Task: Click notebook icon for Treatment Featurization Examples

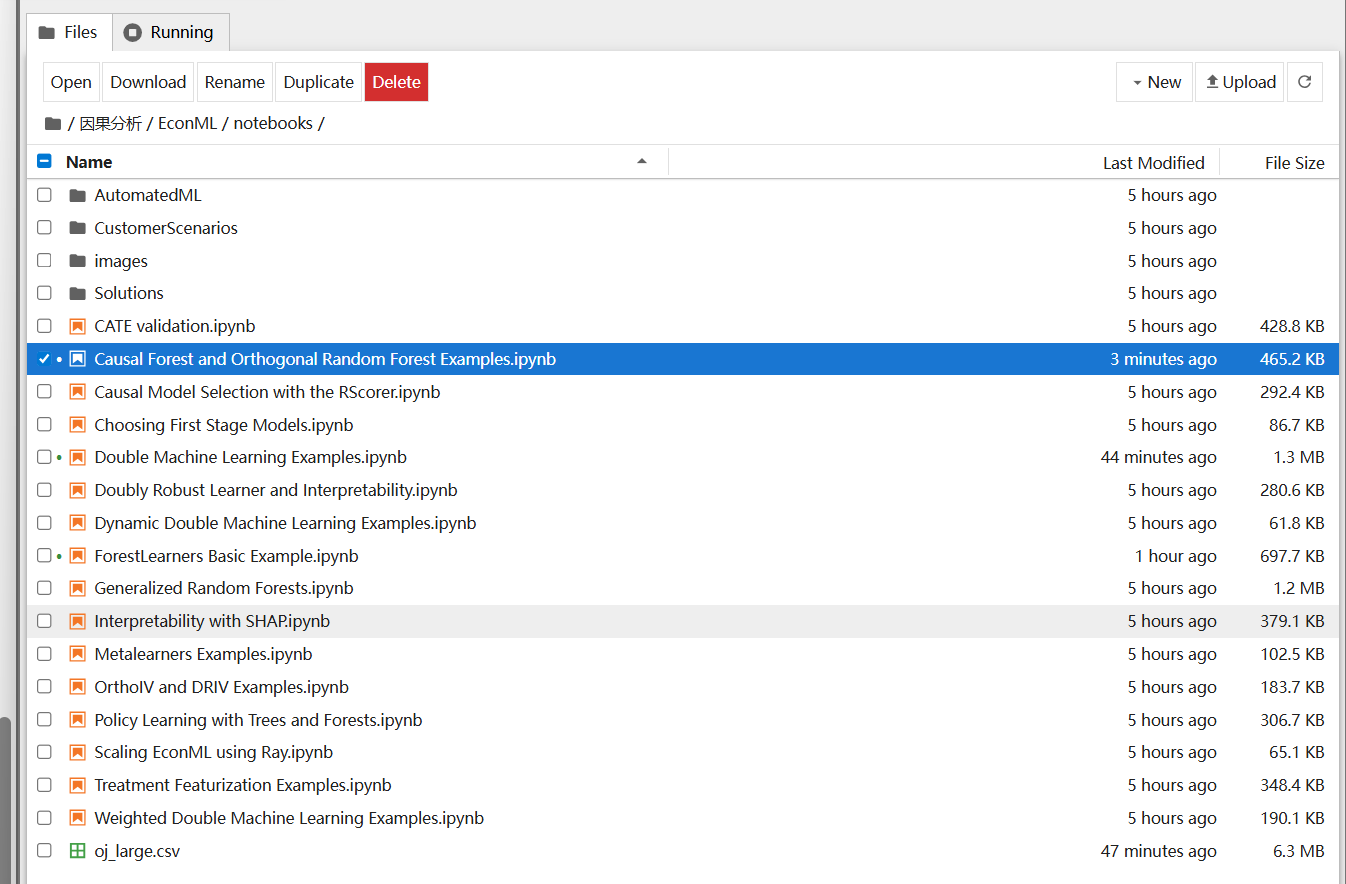Action: (77, 785)
